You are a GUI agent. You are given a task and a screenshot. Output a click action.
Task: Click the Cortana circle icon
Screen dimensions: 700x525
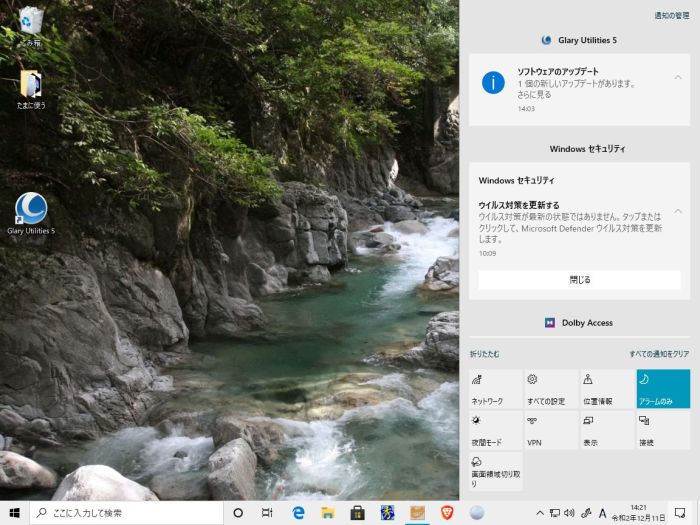pyautogui.click(x=238, y=512)
